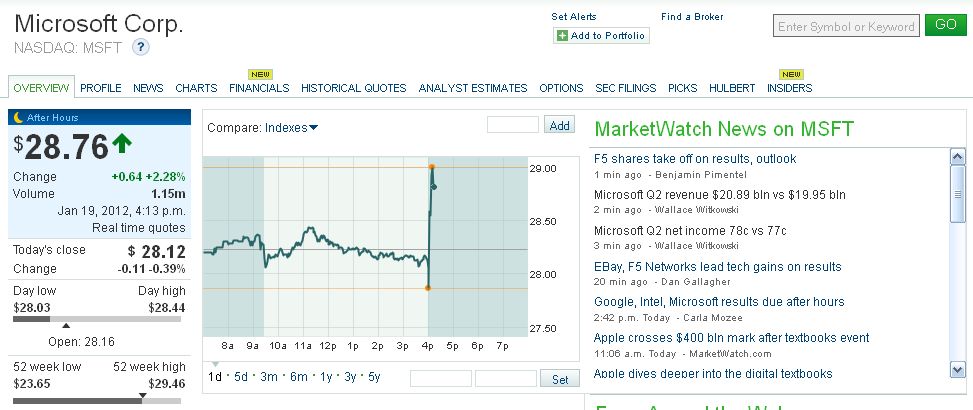Click the Add comparison button
Image resolution: width=973 pixels, height=410 pixels.
coord(559,125)
